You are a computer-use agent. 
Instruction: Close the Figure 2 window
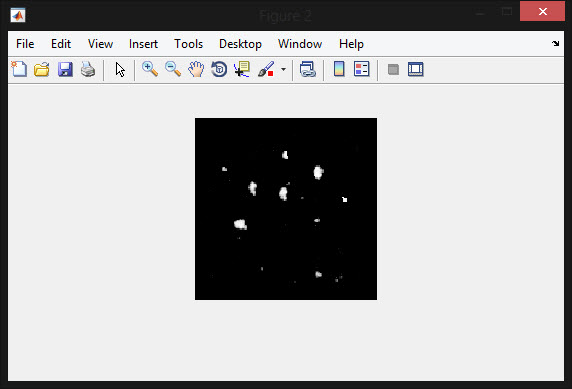542,11
